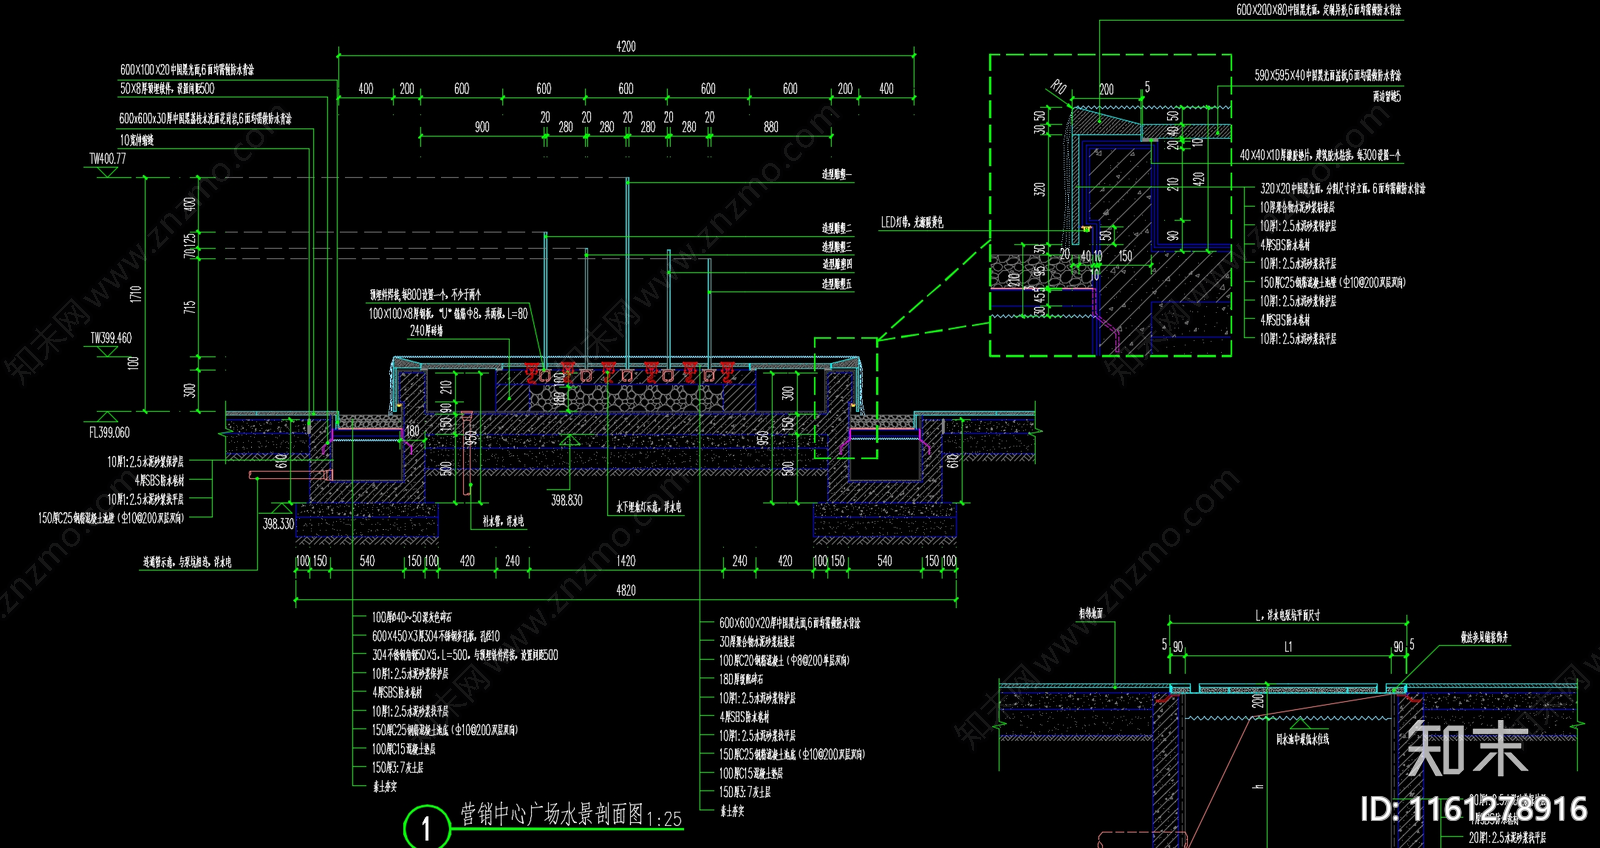Image resolution: width=1600 pixels, height=848 pixels.
Task: Select the elevation value "398.330"
Action: (278, 523)
